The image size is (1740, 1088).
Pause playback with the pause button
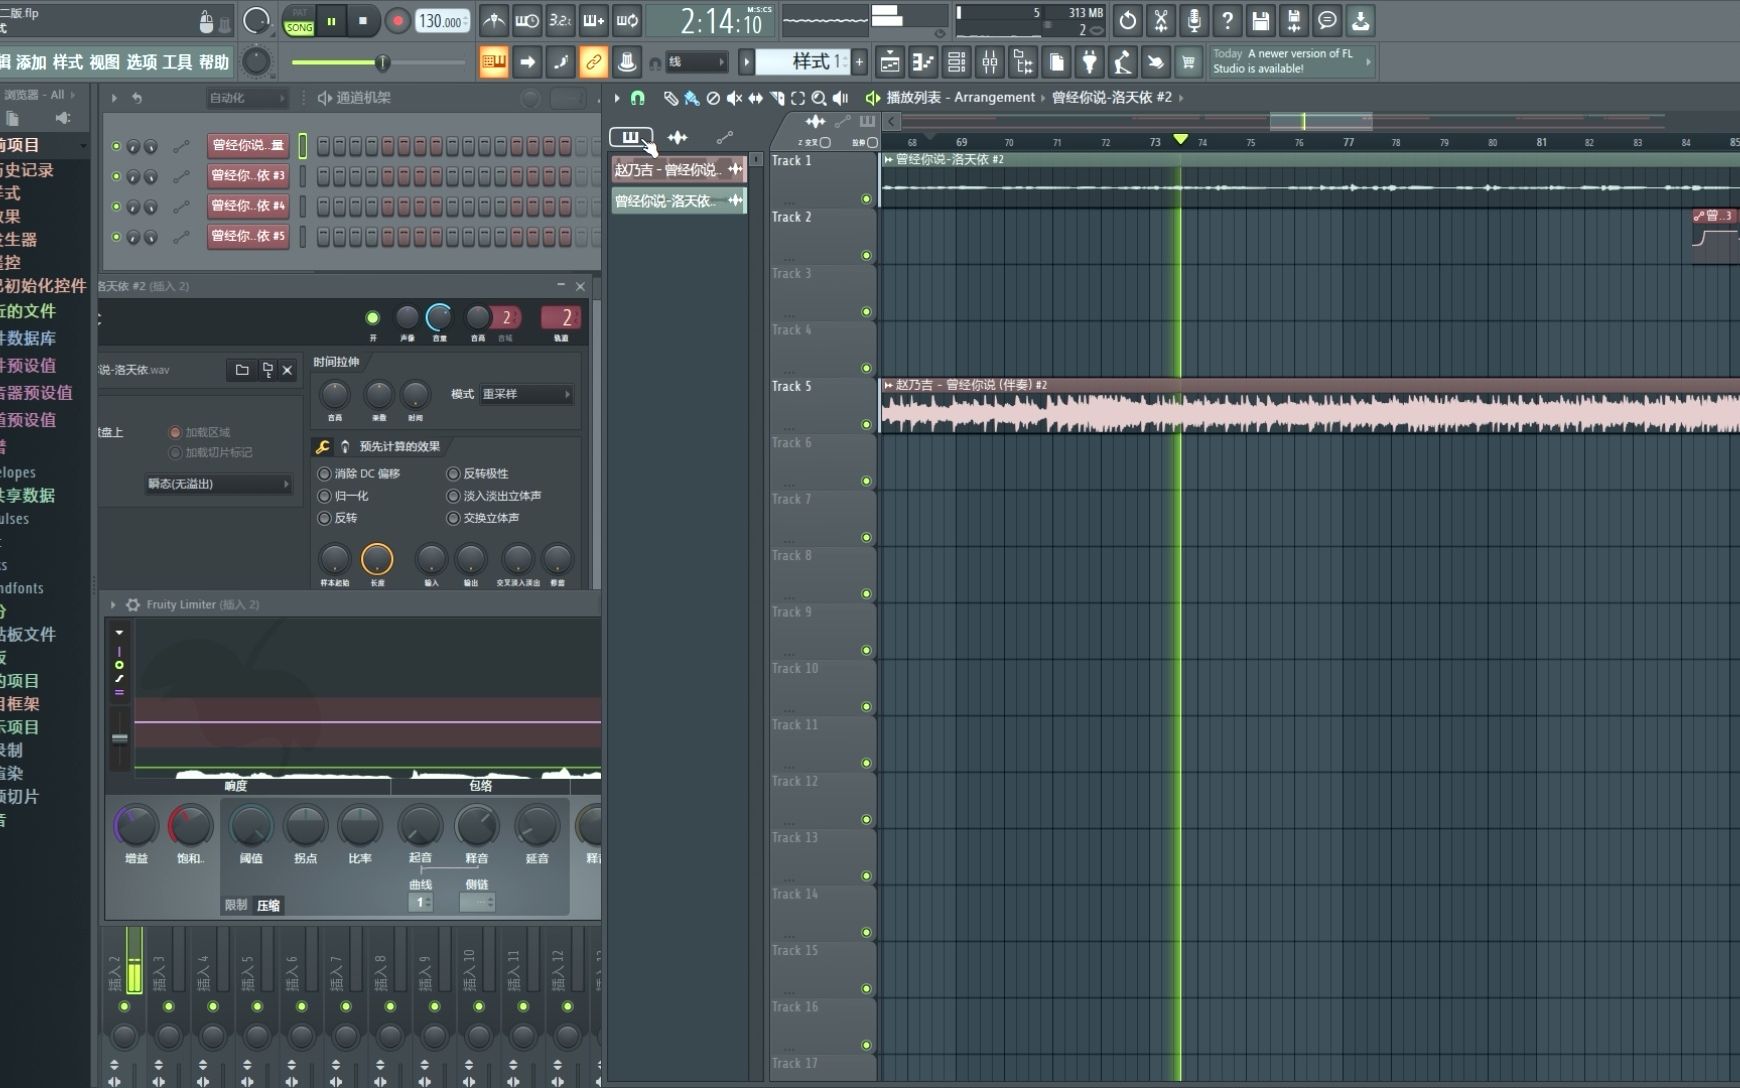pyautogui.click(x=331, y=21)
